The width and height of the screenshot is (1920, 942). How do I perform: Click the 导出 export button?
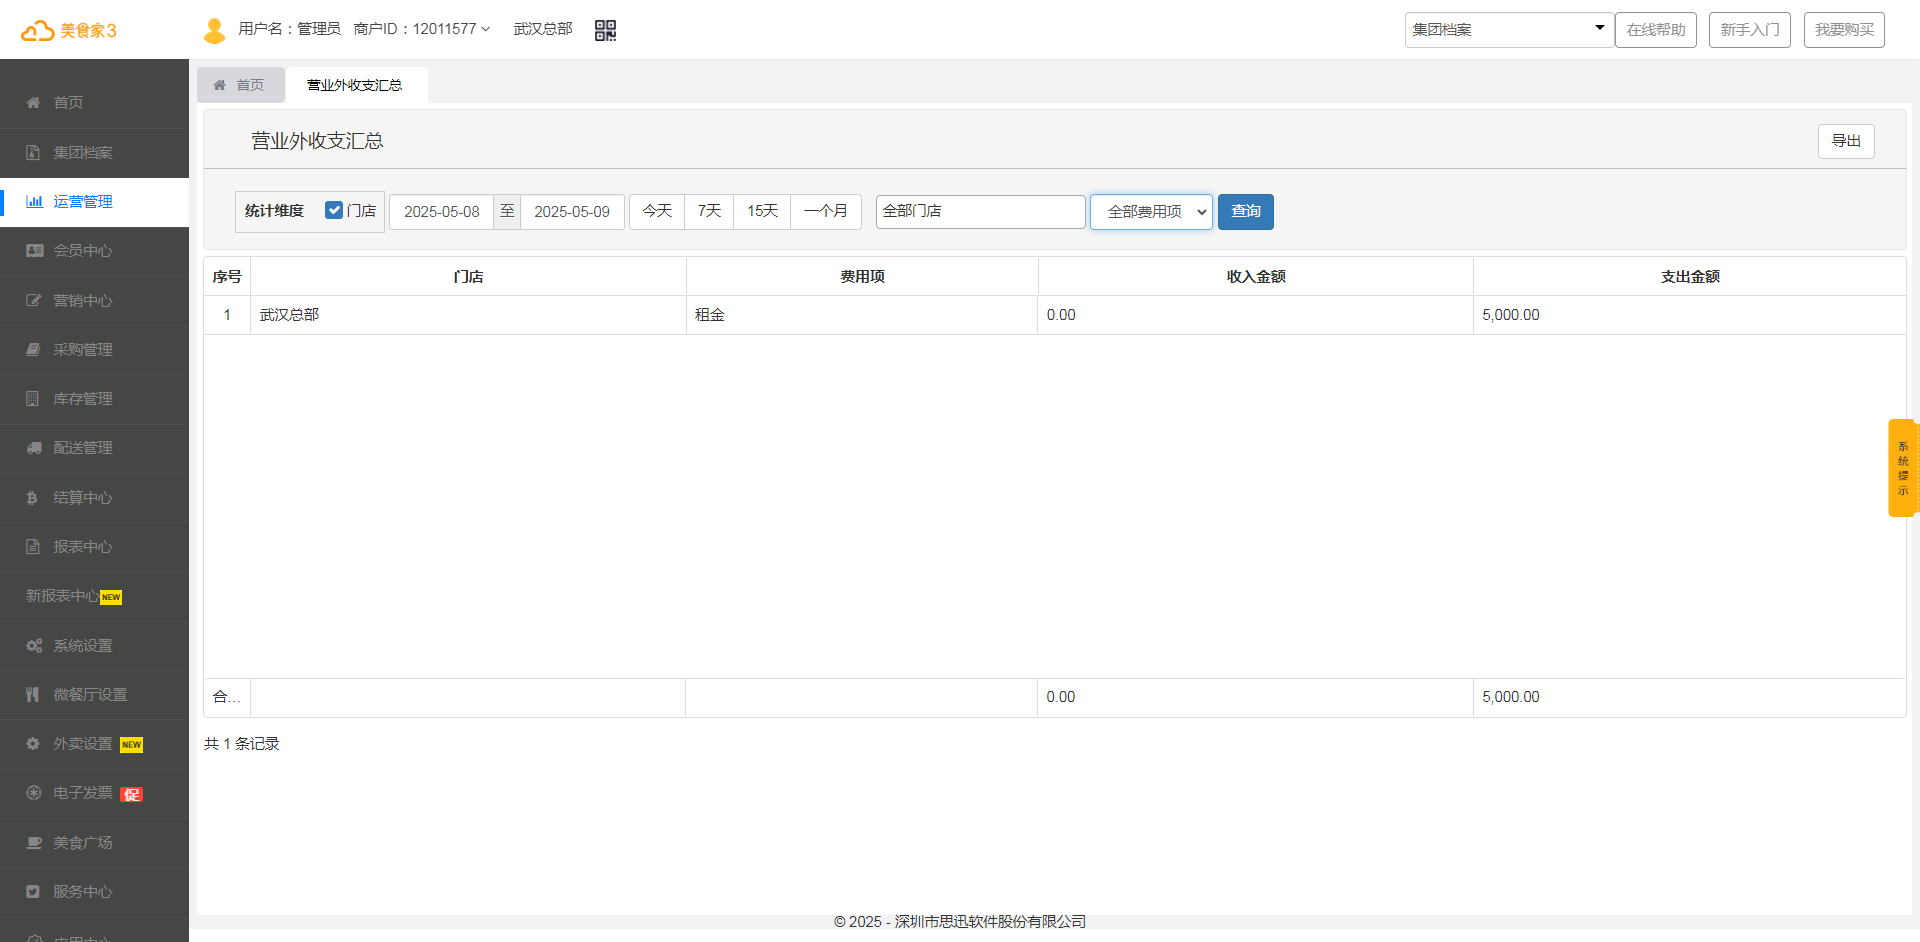point(1845,141)
